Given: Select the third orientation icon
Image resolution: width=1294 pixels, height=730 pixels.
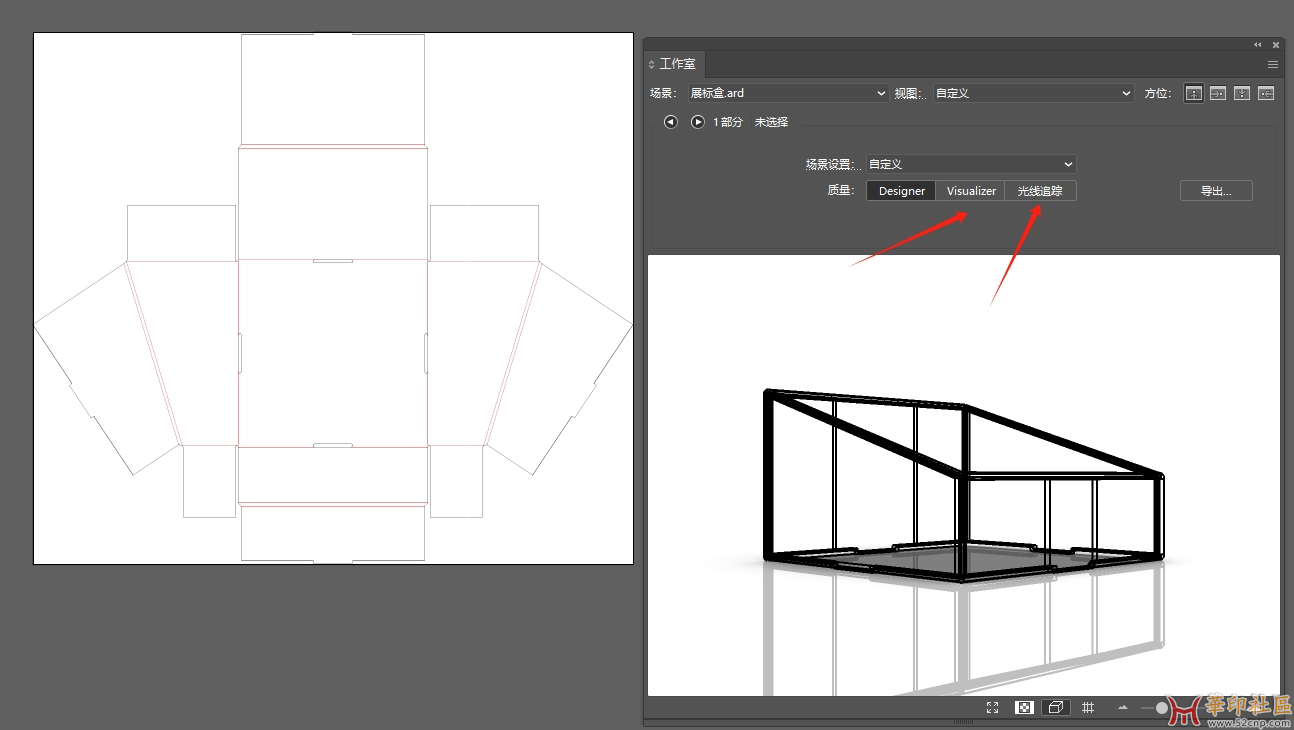Looking at the screenshot, I should 1241,93.
